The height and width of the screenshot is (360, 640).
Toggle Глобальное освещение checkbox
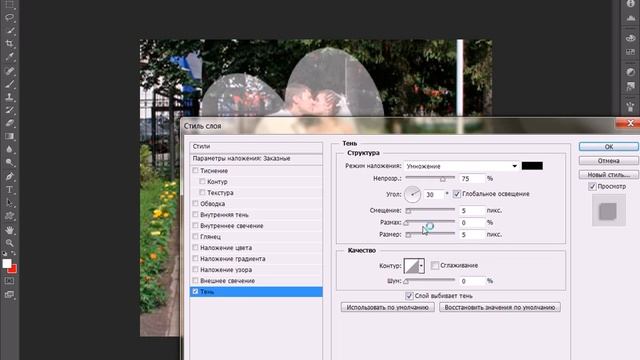(457, 194)
